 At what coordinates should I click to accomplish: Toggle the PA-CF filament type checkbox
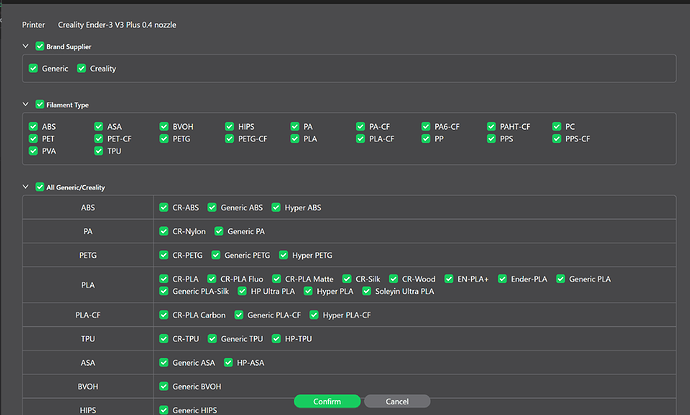(360, 127)
